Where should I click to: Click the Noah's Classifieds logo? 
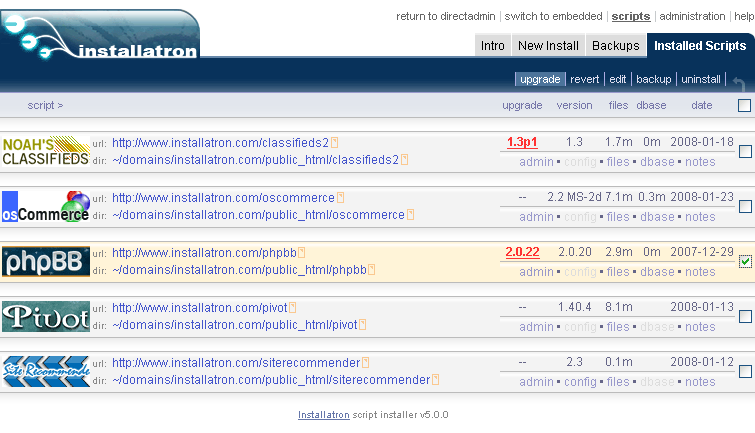tap(46, 151)
